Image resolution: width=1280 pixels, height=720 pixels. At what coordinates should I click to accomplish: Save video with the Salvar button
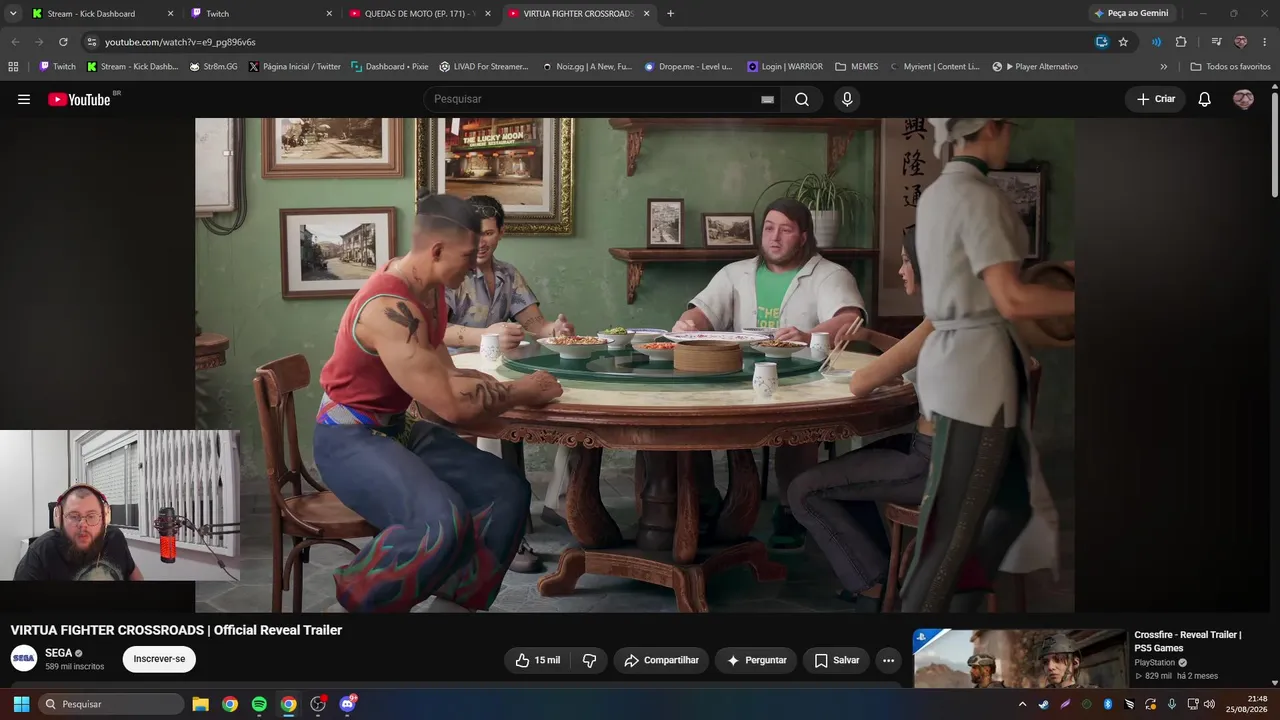836,660
